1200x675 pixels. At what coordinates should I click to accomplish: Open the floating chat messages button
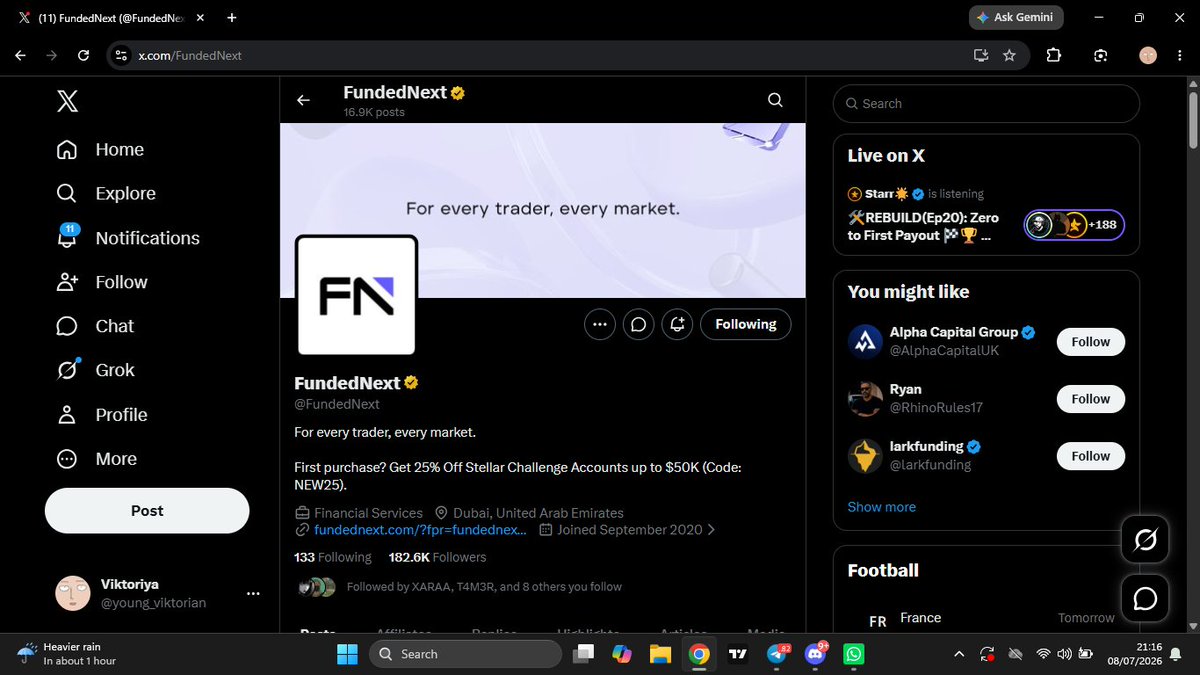pyautogui.click(x=1146, y=598)
